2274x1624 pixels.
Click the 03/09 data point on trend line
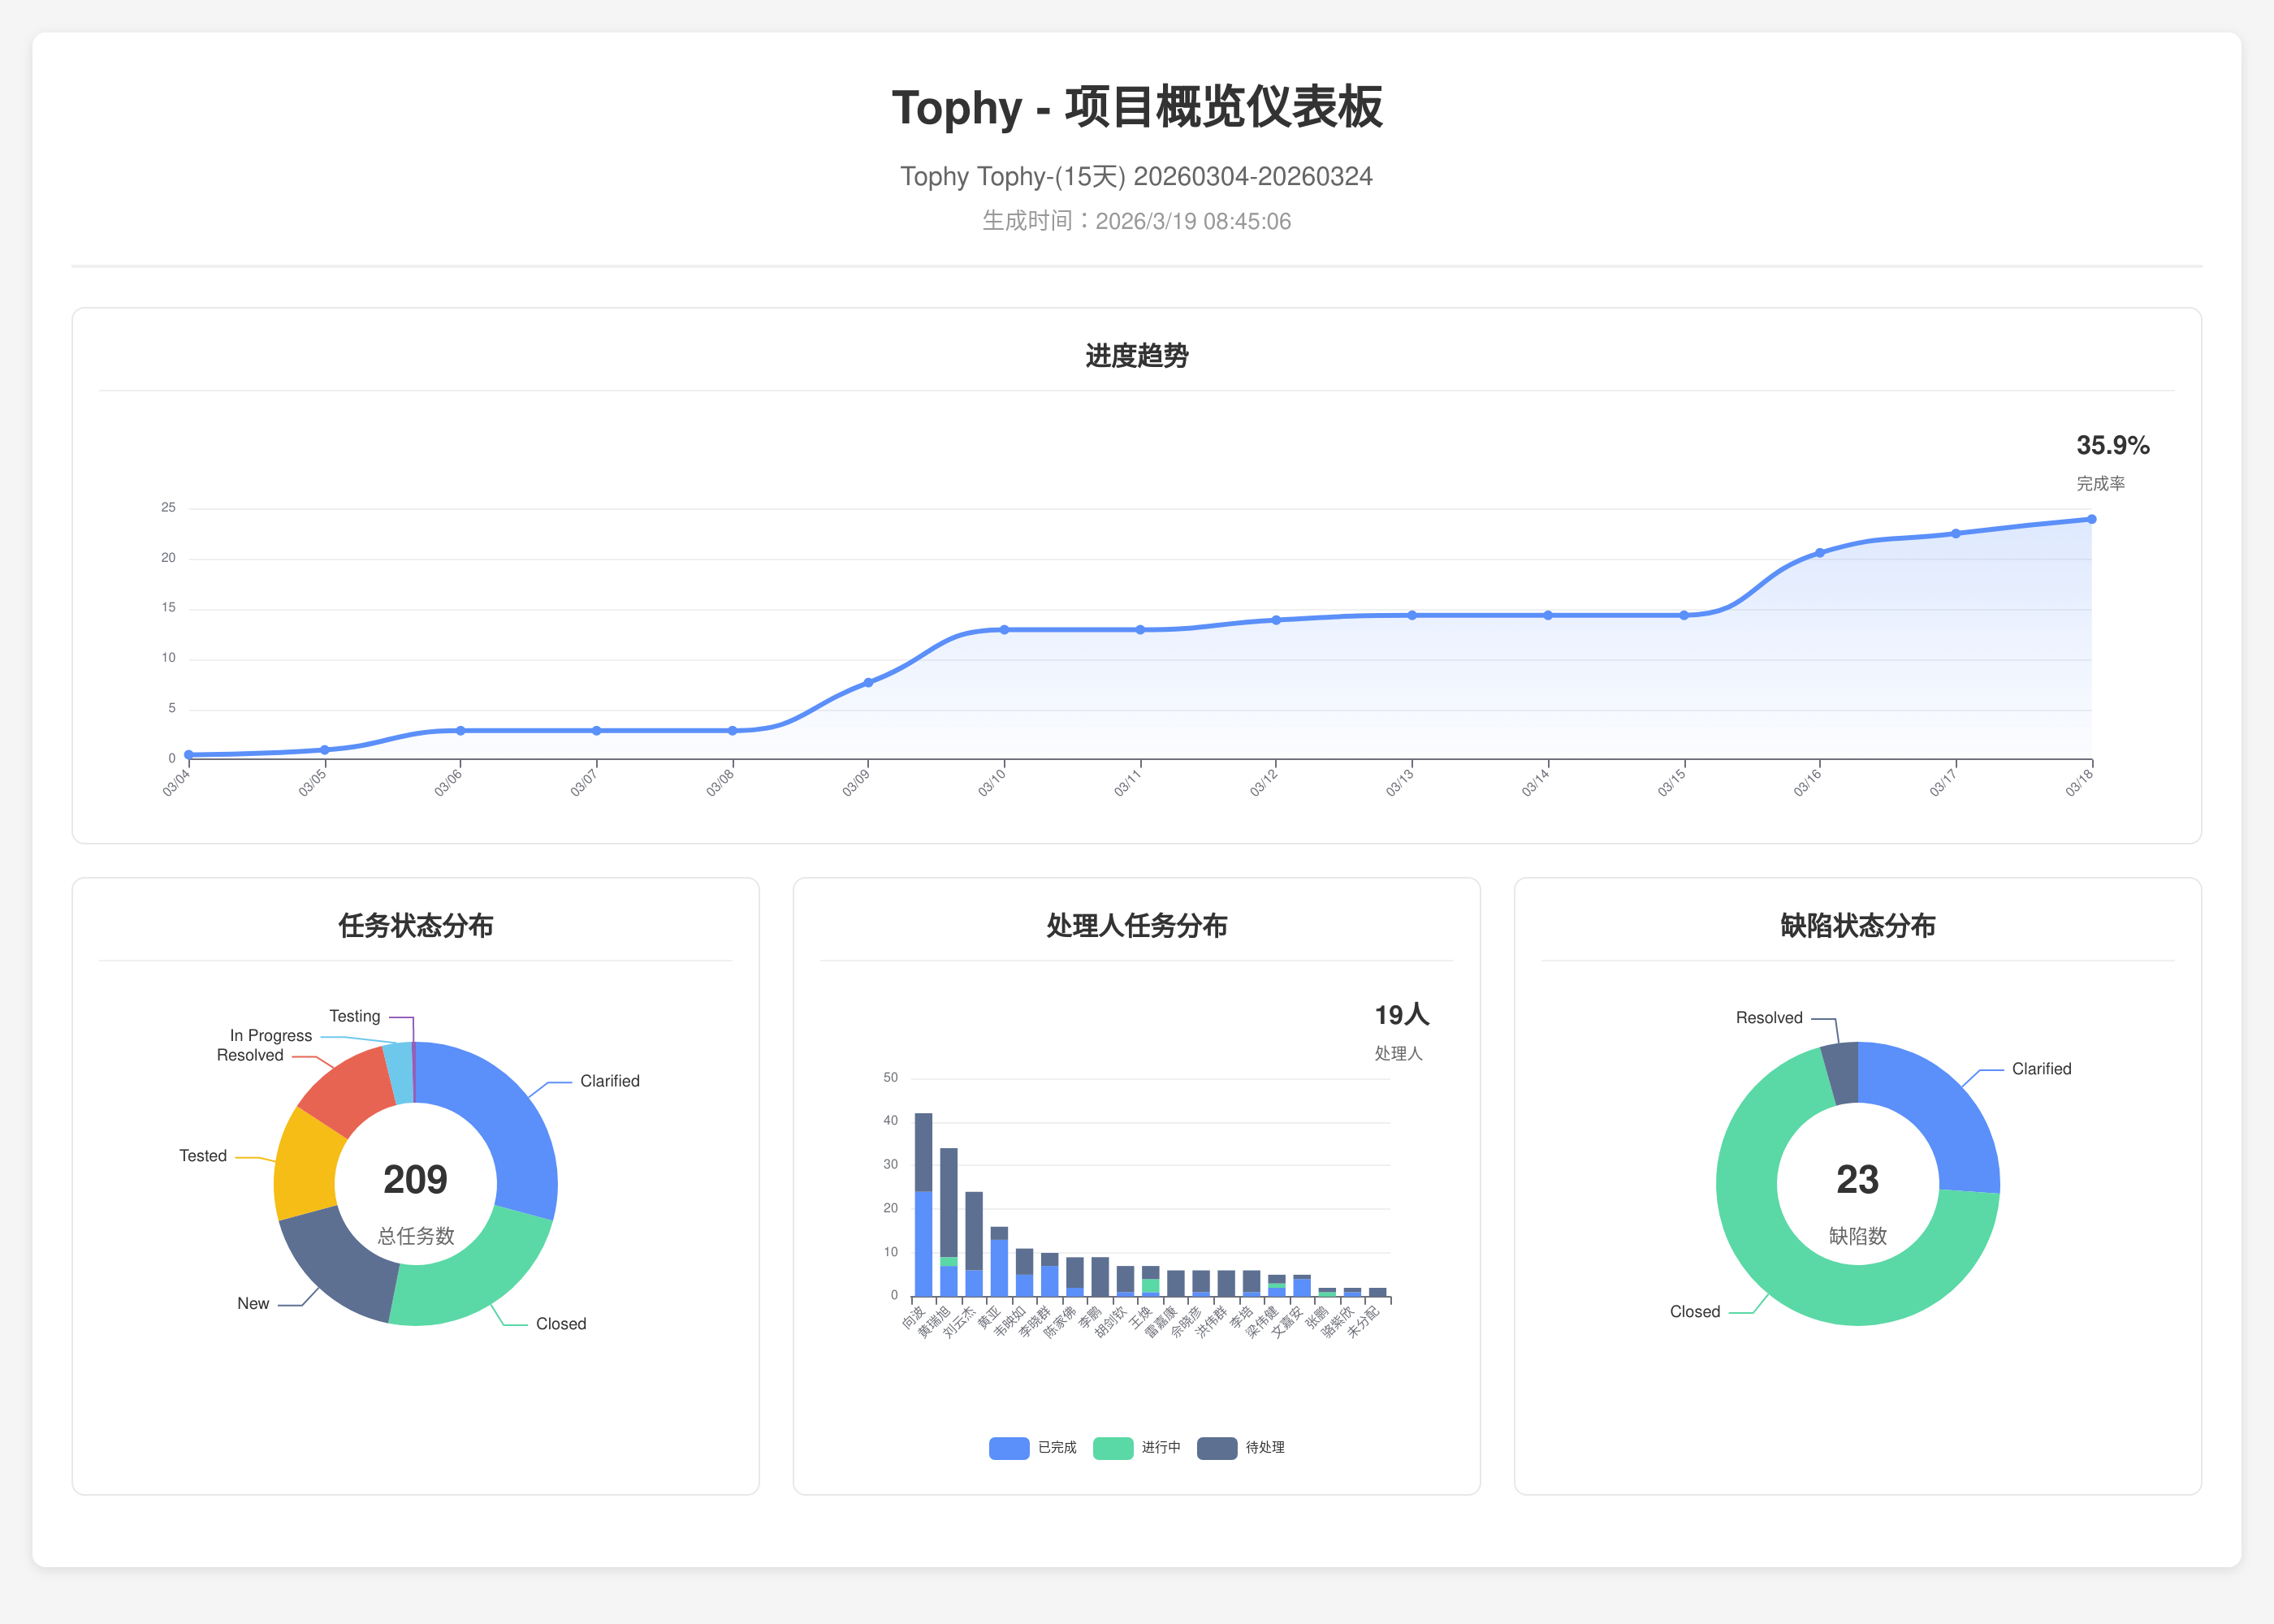pyautogui.click(x=868, y=683)
